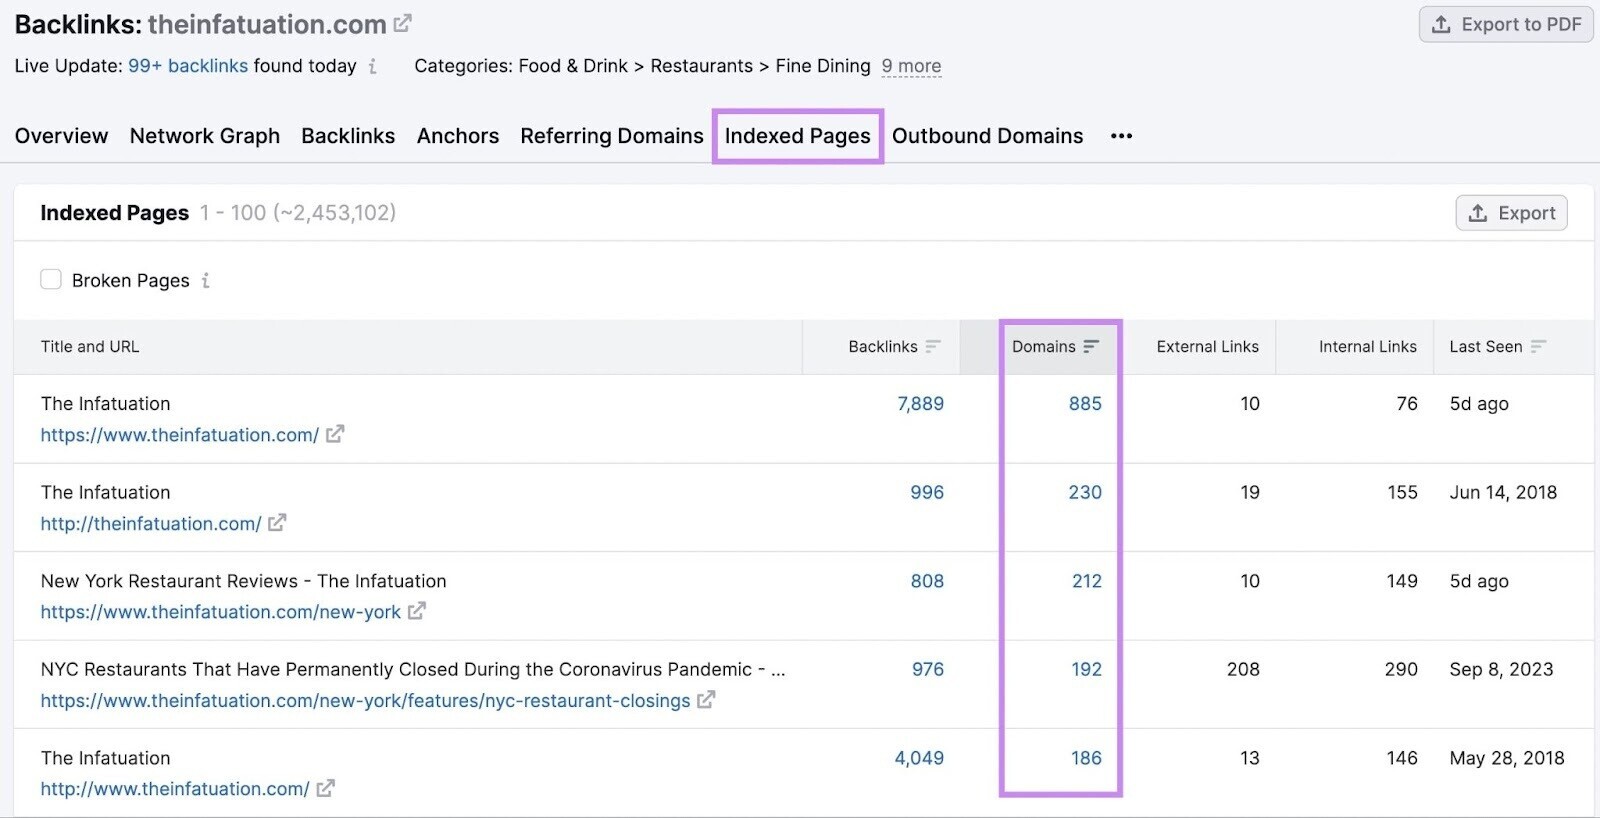Click the 885 domains value

pos(1085,404)
